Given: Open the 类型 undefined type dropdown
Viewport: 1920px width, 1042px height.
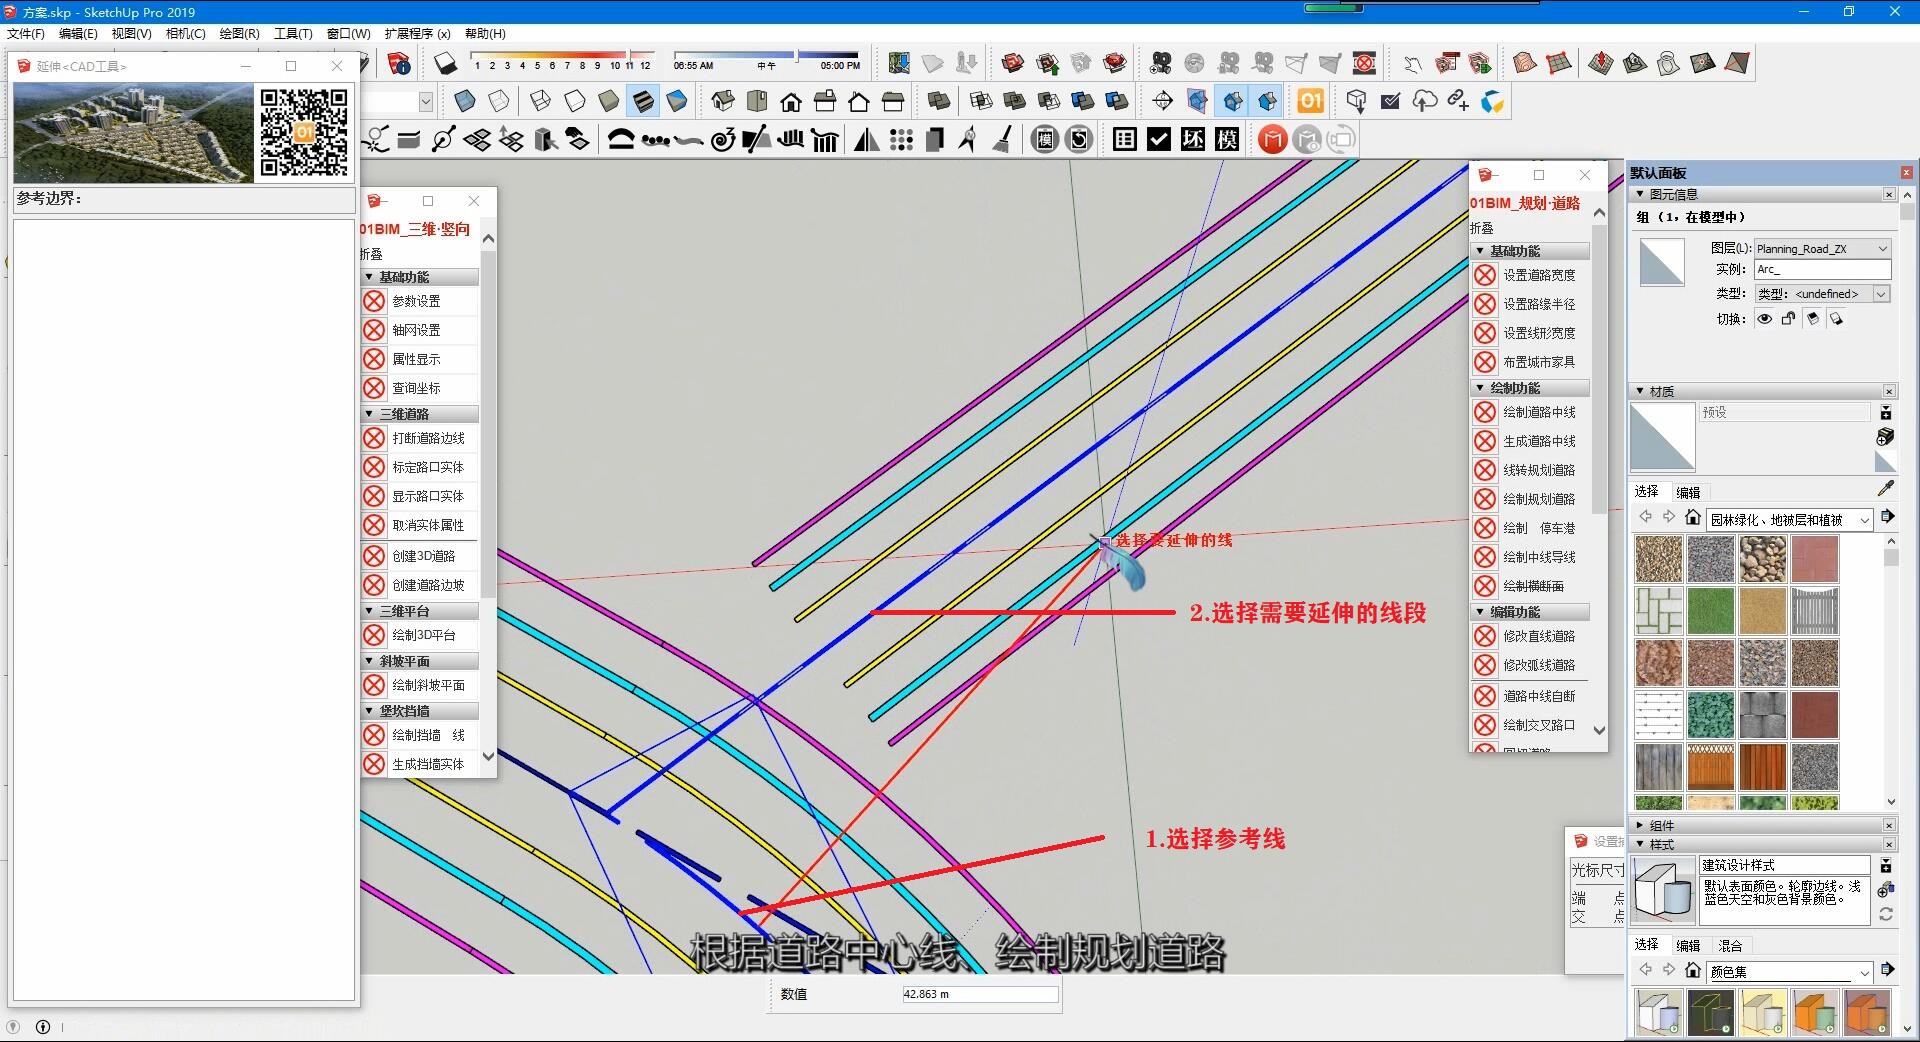Looking at the screenshot, I should 1822,294.
